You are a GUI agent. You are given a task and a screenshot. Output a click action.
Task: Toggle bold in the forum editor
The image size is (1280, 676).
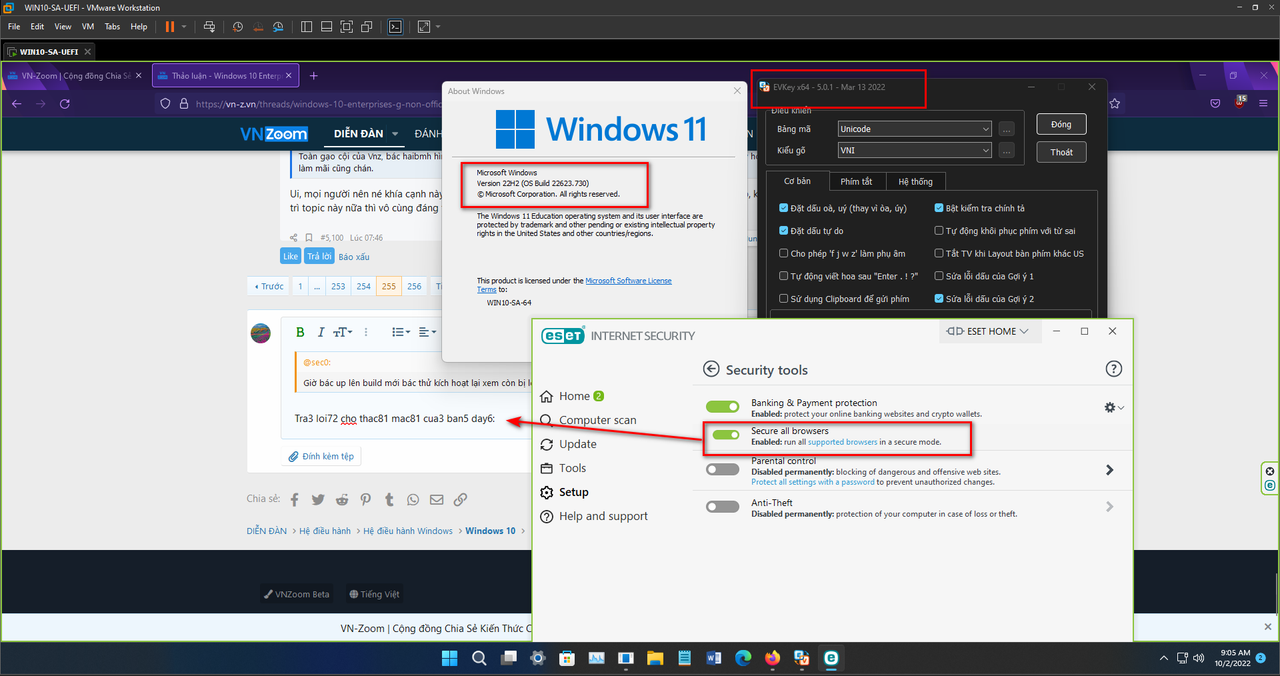[300, 332]
